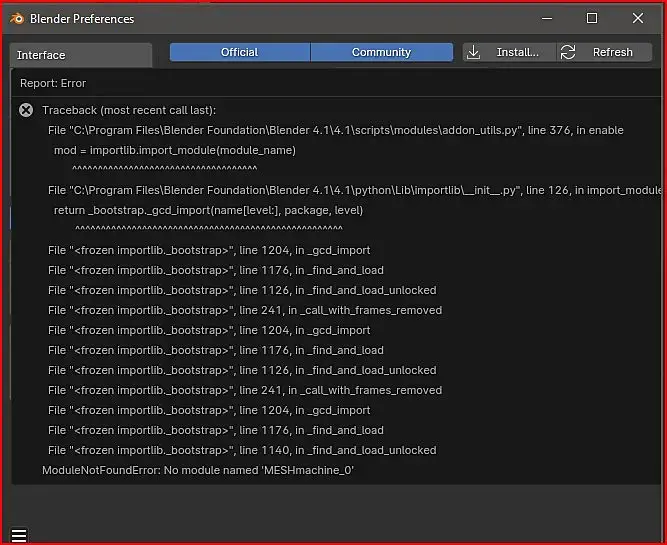Toggle the Community add-ons filter
This screenshot has height=545, width=667.
coord(381,52)
